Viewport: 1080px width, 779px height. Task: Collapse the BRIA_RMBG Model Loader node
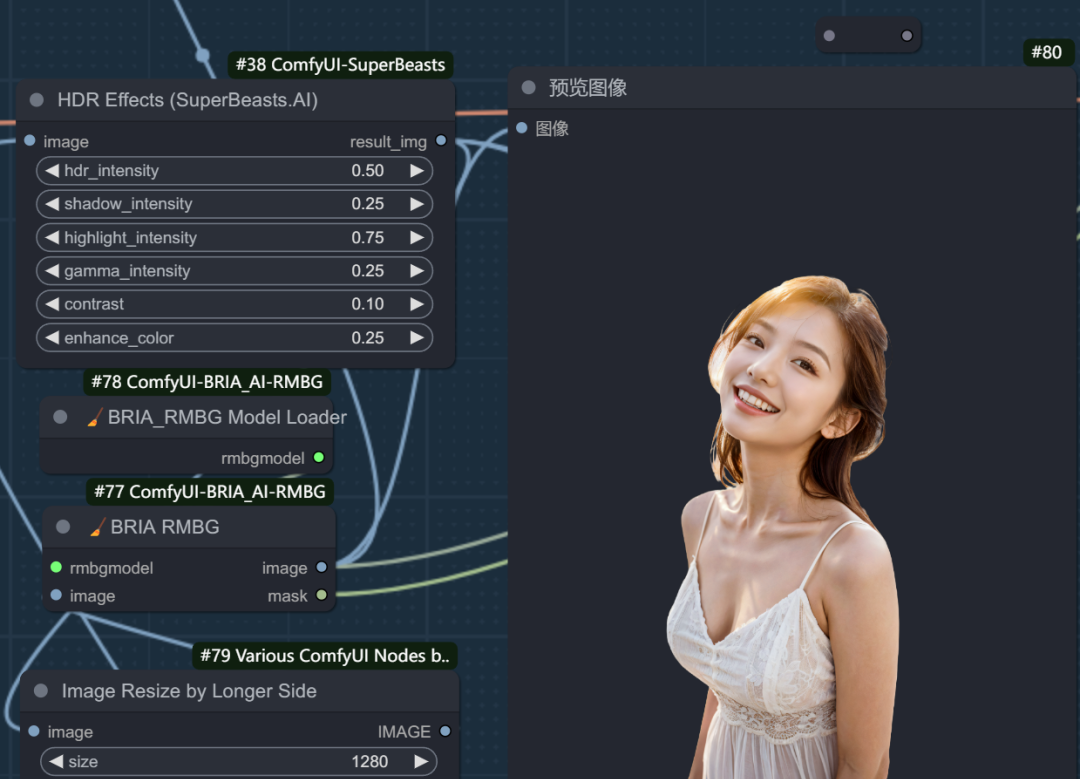[61, 417]
